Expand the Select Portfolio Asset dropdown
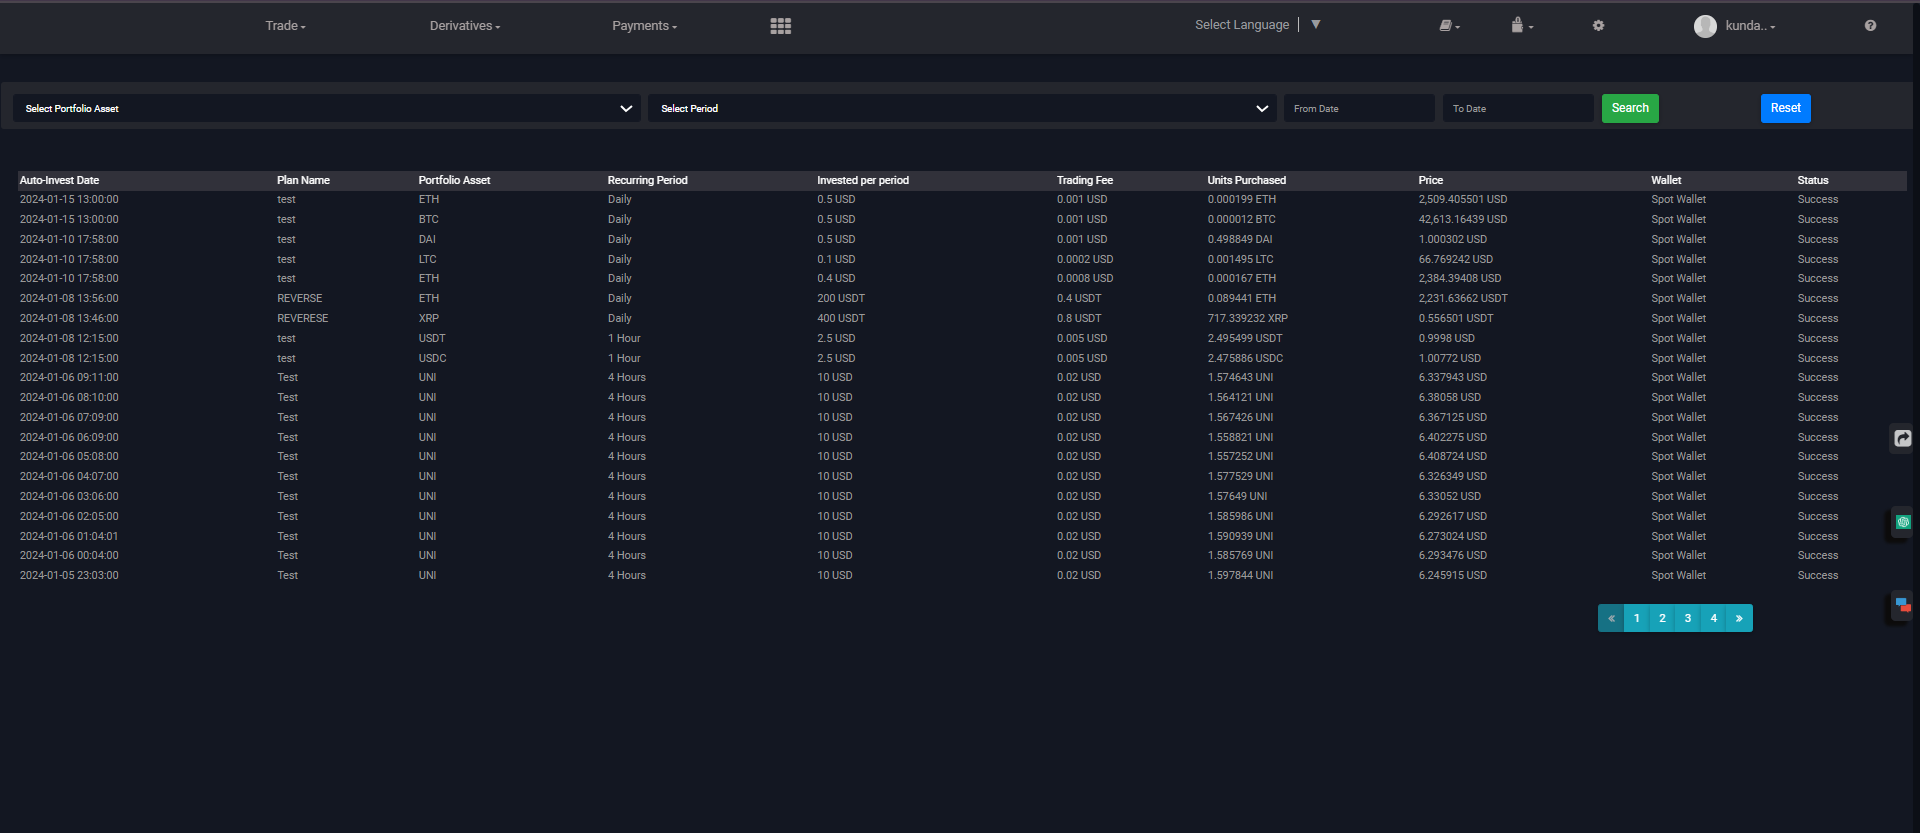The height and width of the screenshot is (833, 1920). coord(327,108)
